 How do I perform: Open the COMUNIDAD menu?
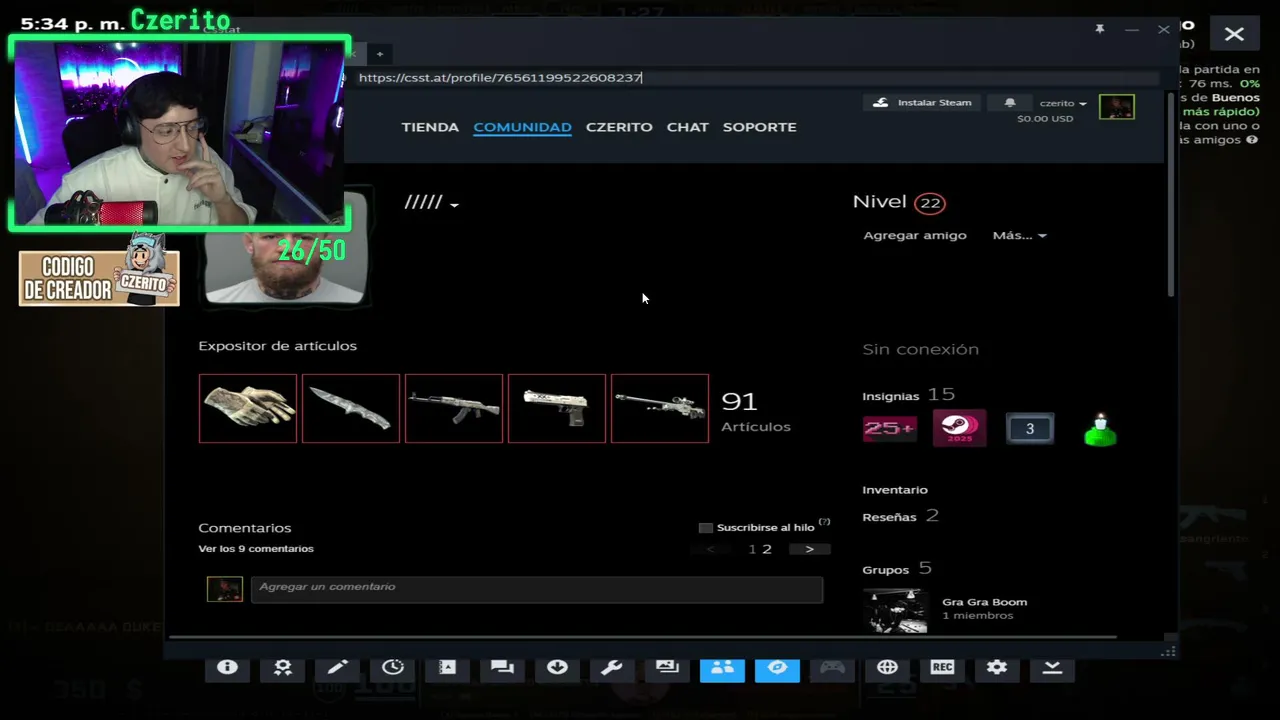tap(522, 127)
